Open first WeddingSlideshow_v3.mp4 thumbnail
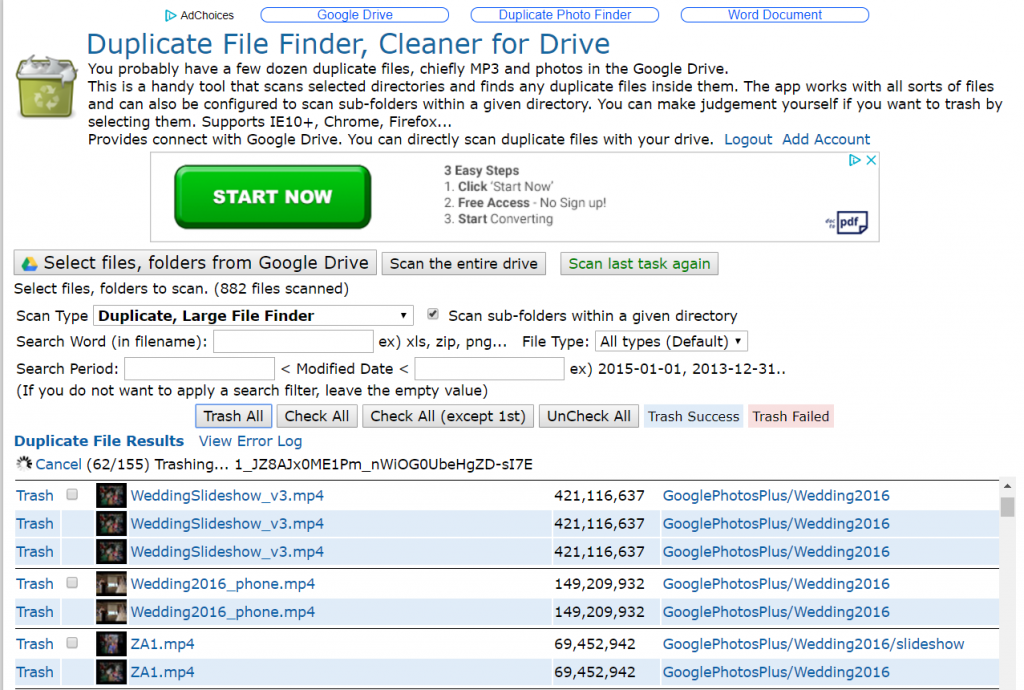Screen dimensions: 1024x690 pos(111,495)
